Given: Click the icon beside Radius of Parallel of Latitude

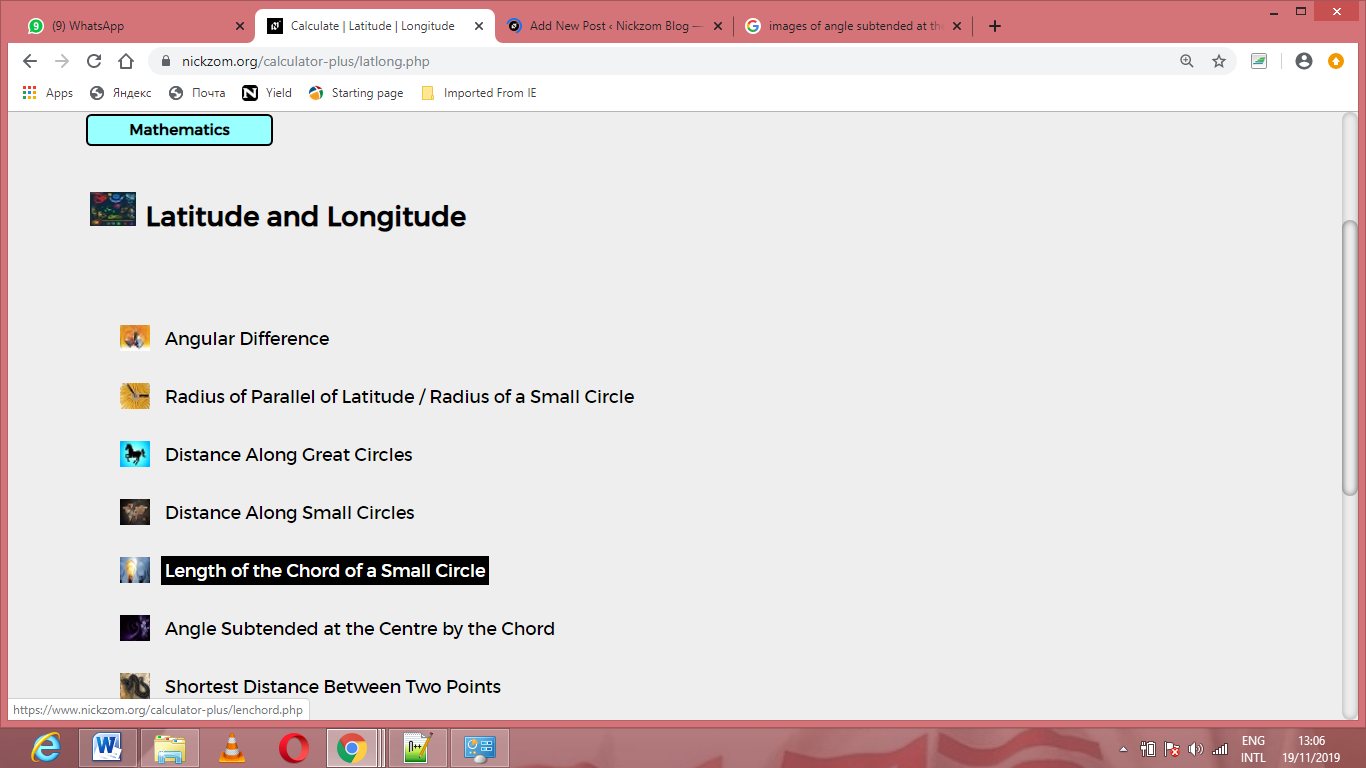Looking at the screenshot, I should tap(135, 396).
